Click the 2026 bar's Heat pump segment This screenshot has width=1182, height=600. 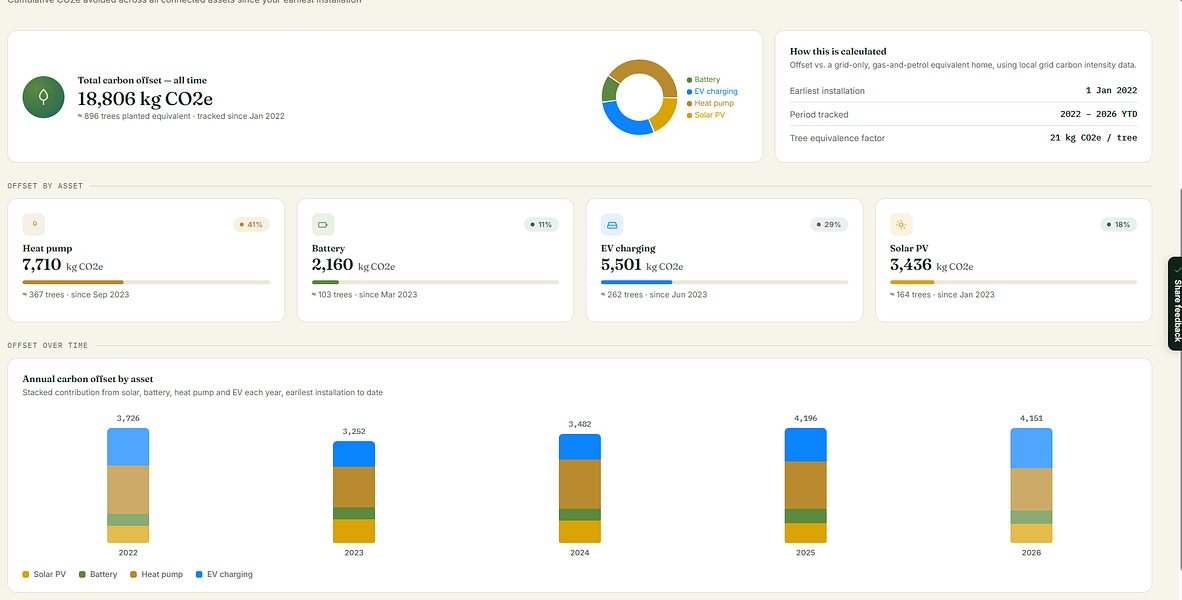1031,490
